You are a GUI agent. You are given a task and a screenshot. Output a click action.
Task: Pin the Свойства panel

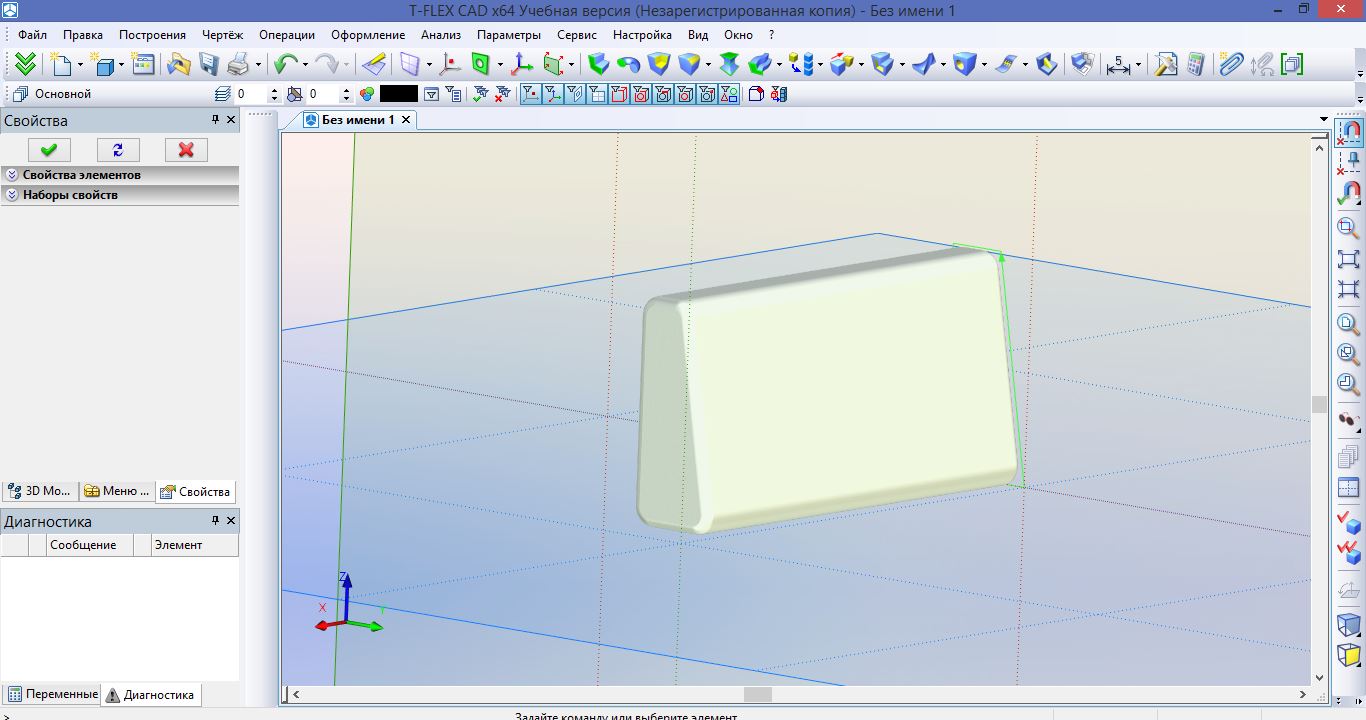[x=215, y=120]
